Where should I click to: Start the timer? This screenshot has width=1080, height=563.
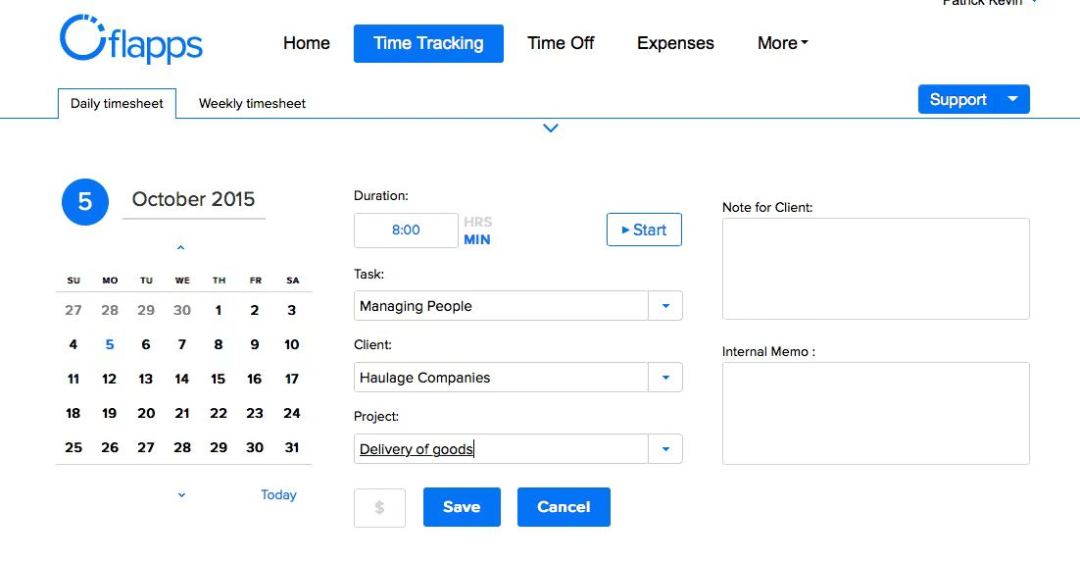644,230
